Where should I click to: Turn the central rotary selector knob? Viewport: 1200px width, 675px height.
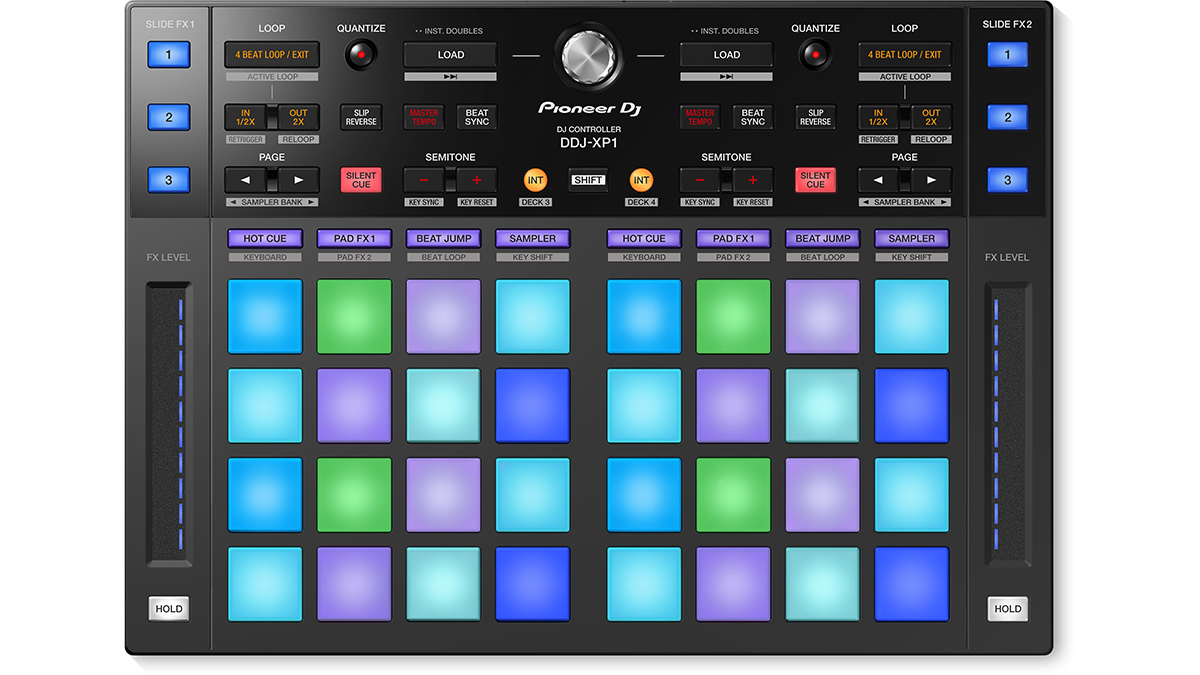pos(588,56)
